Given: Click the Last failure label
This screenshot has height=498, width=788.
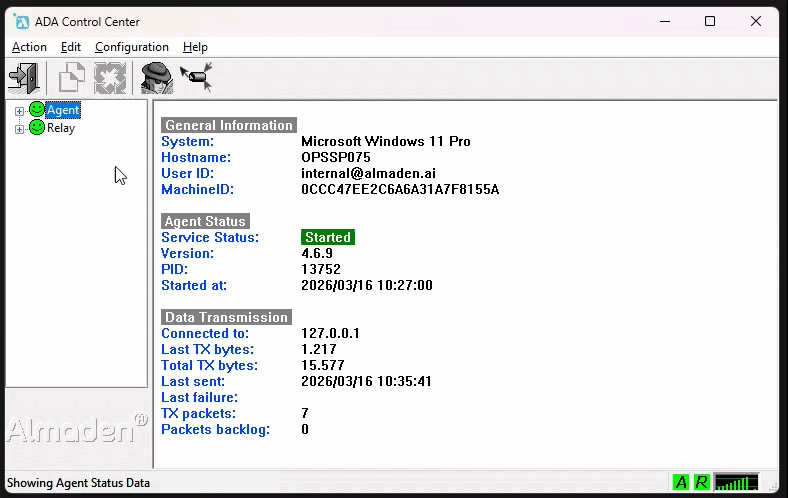Looking at the screenshot, I should click(x=199, y=397).
